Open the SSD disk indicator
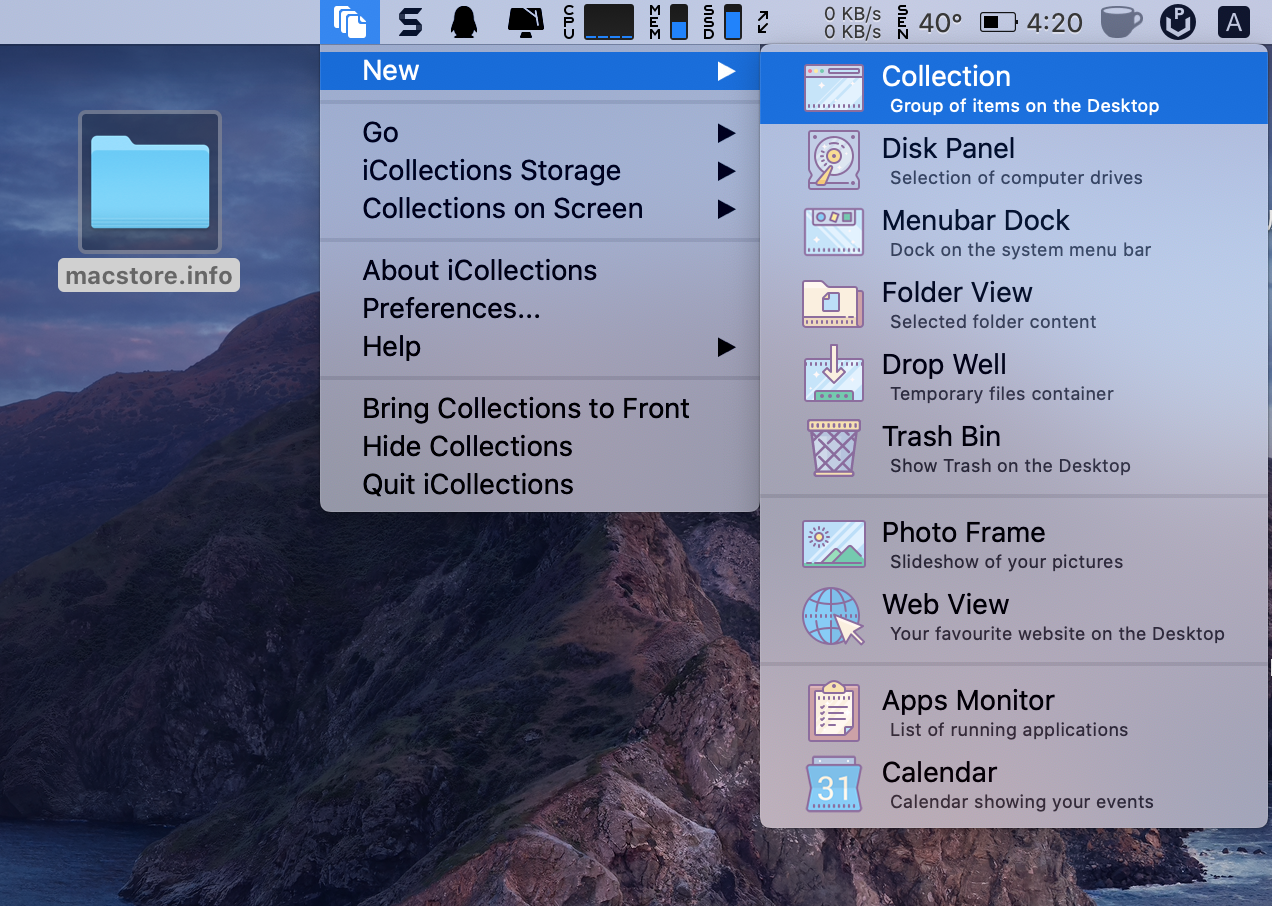 click(x=722, y=22)
